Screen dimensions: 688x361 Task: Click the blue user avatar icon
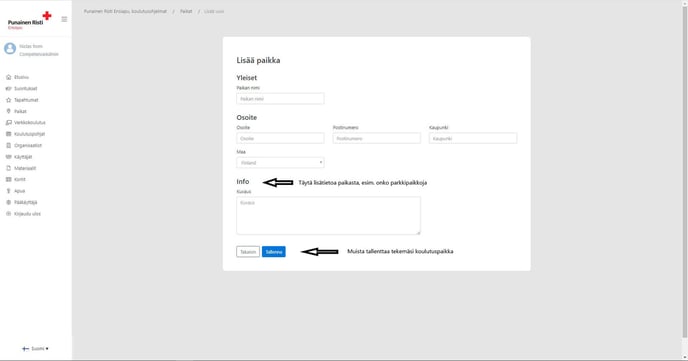[10, 48]
